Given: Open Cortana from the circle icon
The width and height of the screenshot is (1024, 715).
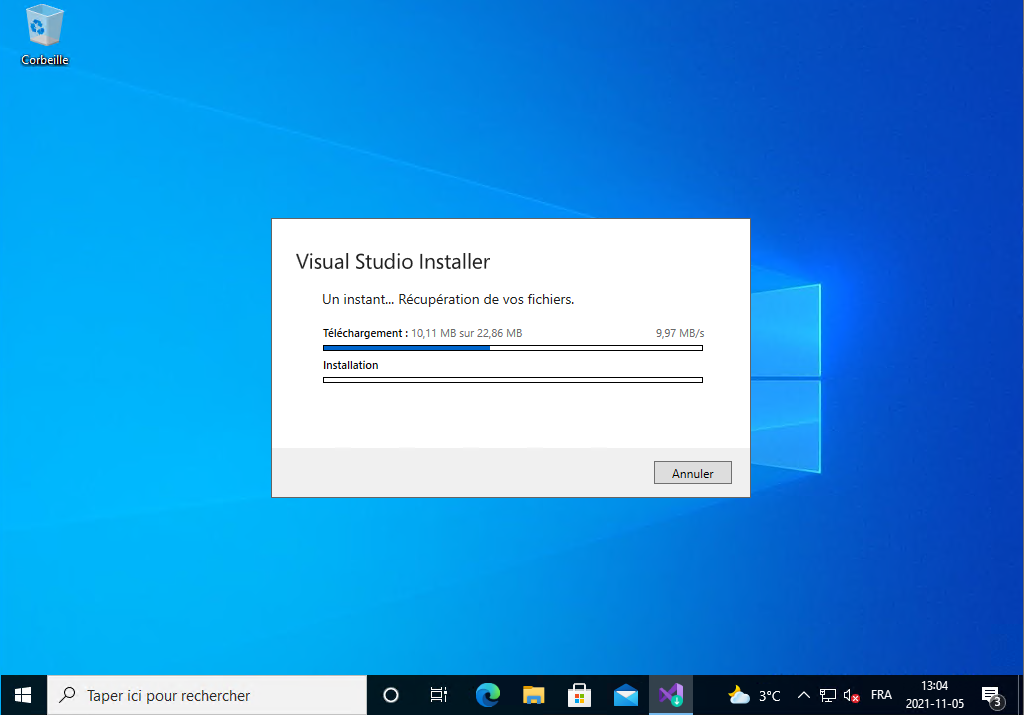Looking at the screenshot, I should pyautogui.click(x=391, y=695).
